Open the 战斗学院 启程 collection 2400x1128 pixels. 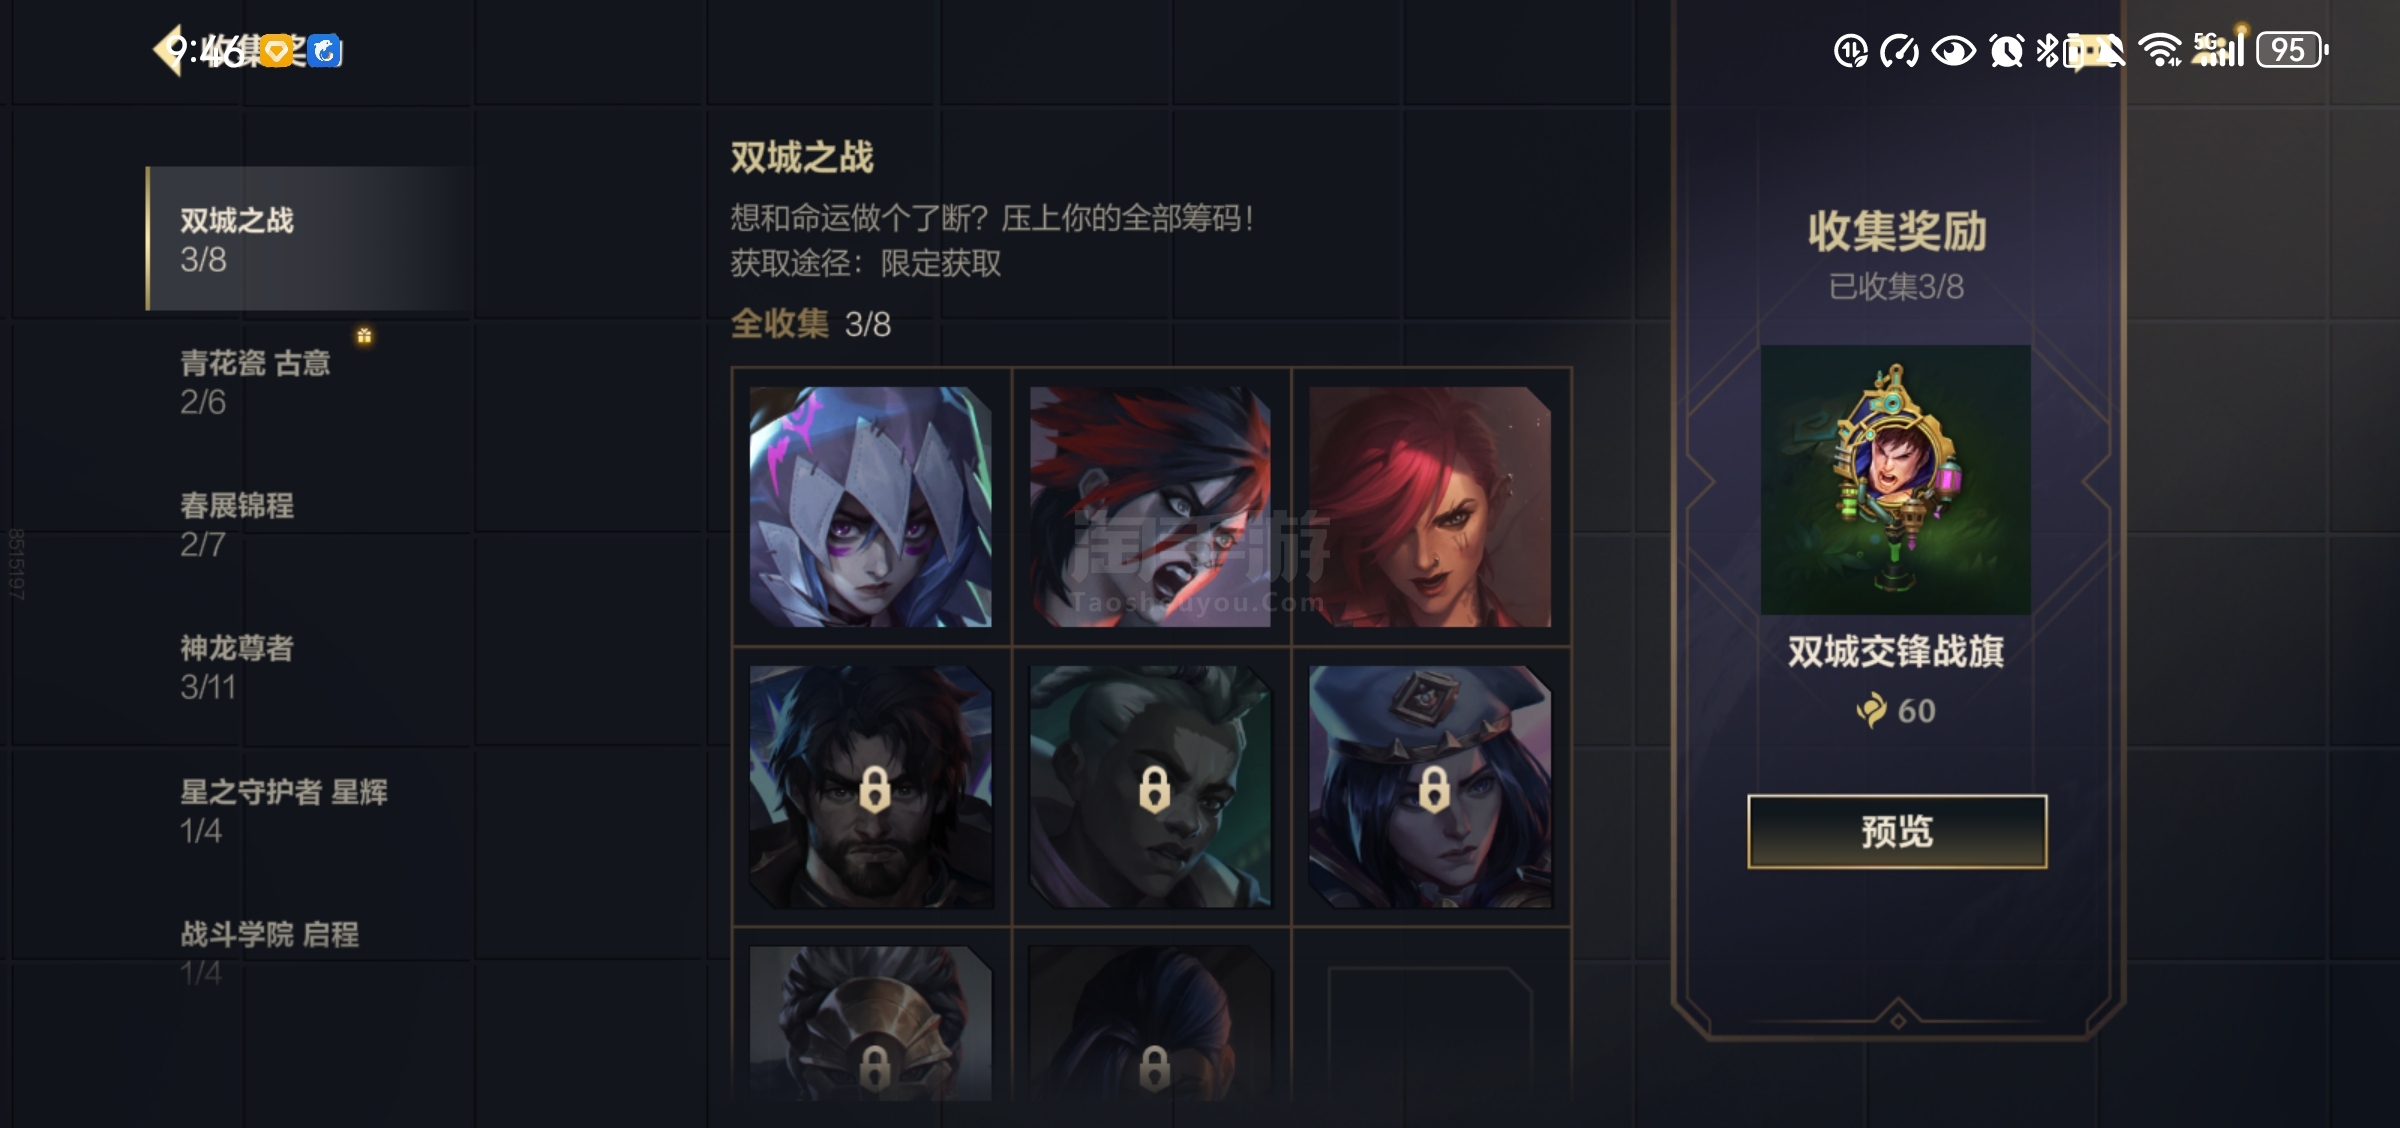[x=308, y=953]
